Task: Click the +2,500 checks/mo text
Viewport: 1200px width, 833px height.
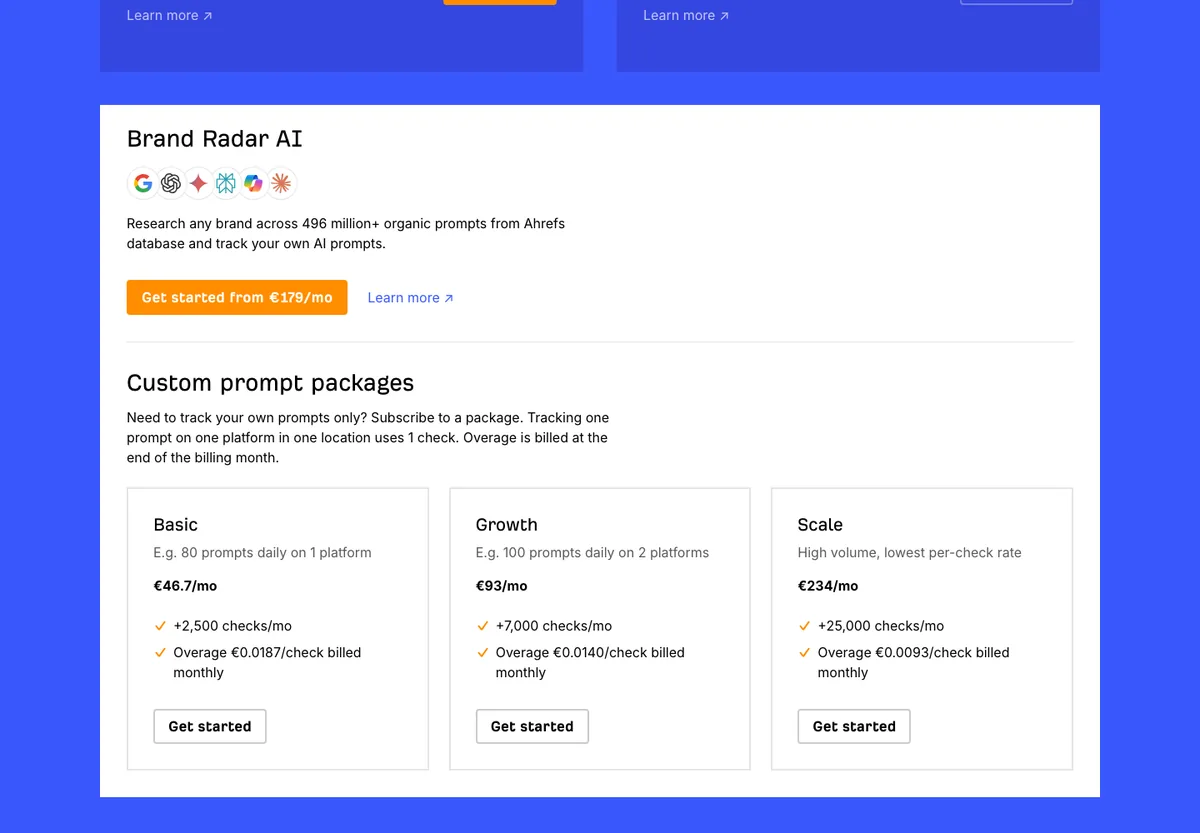Action: [233, 626]
